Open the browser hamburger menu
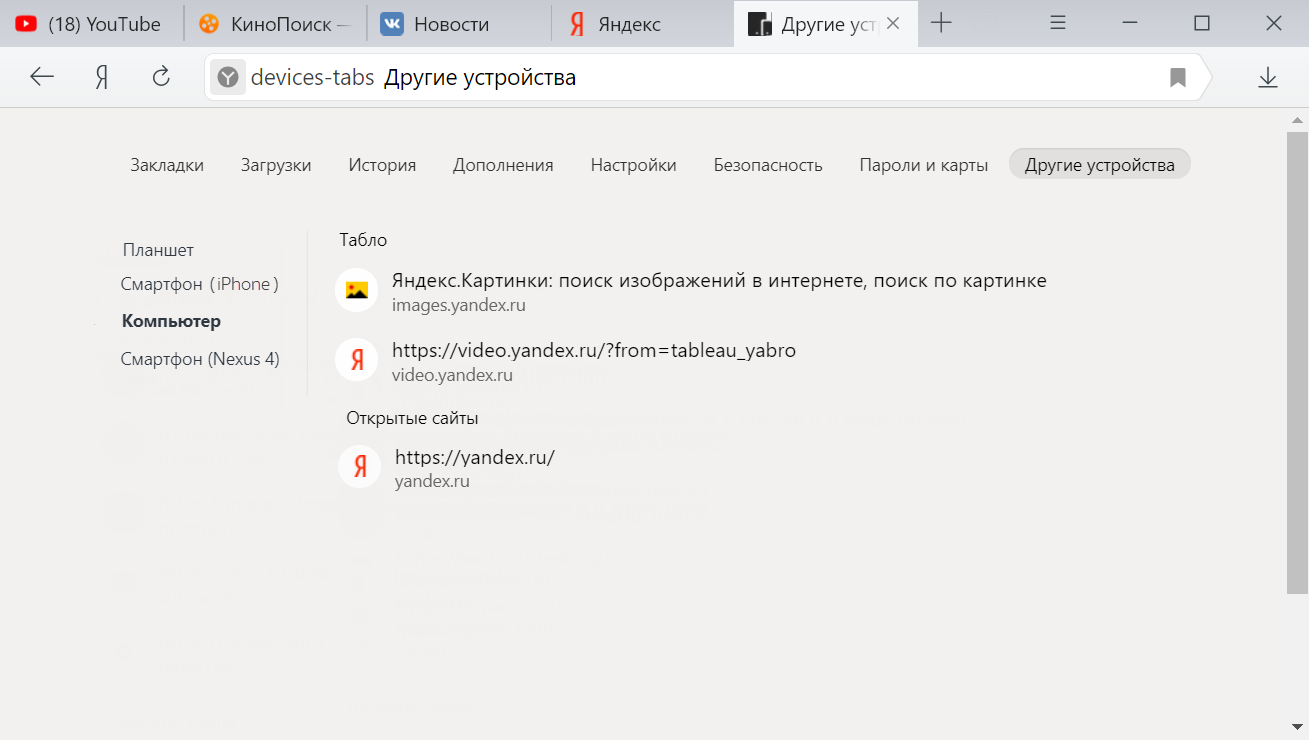 point(1058,23)
